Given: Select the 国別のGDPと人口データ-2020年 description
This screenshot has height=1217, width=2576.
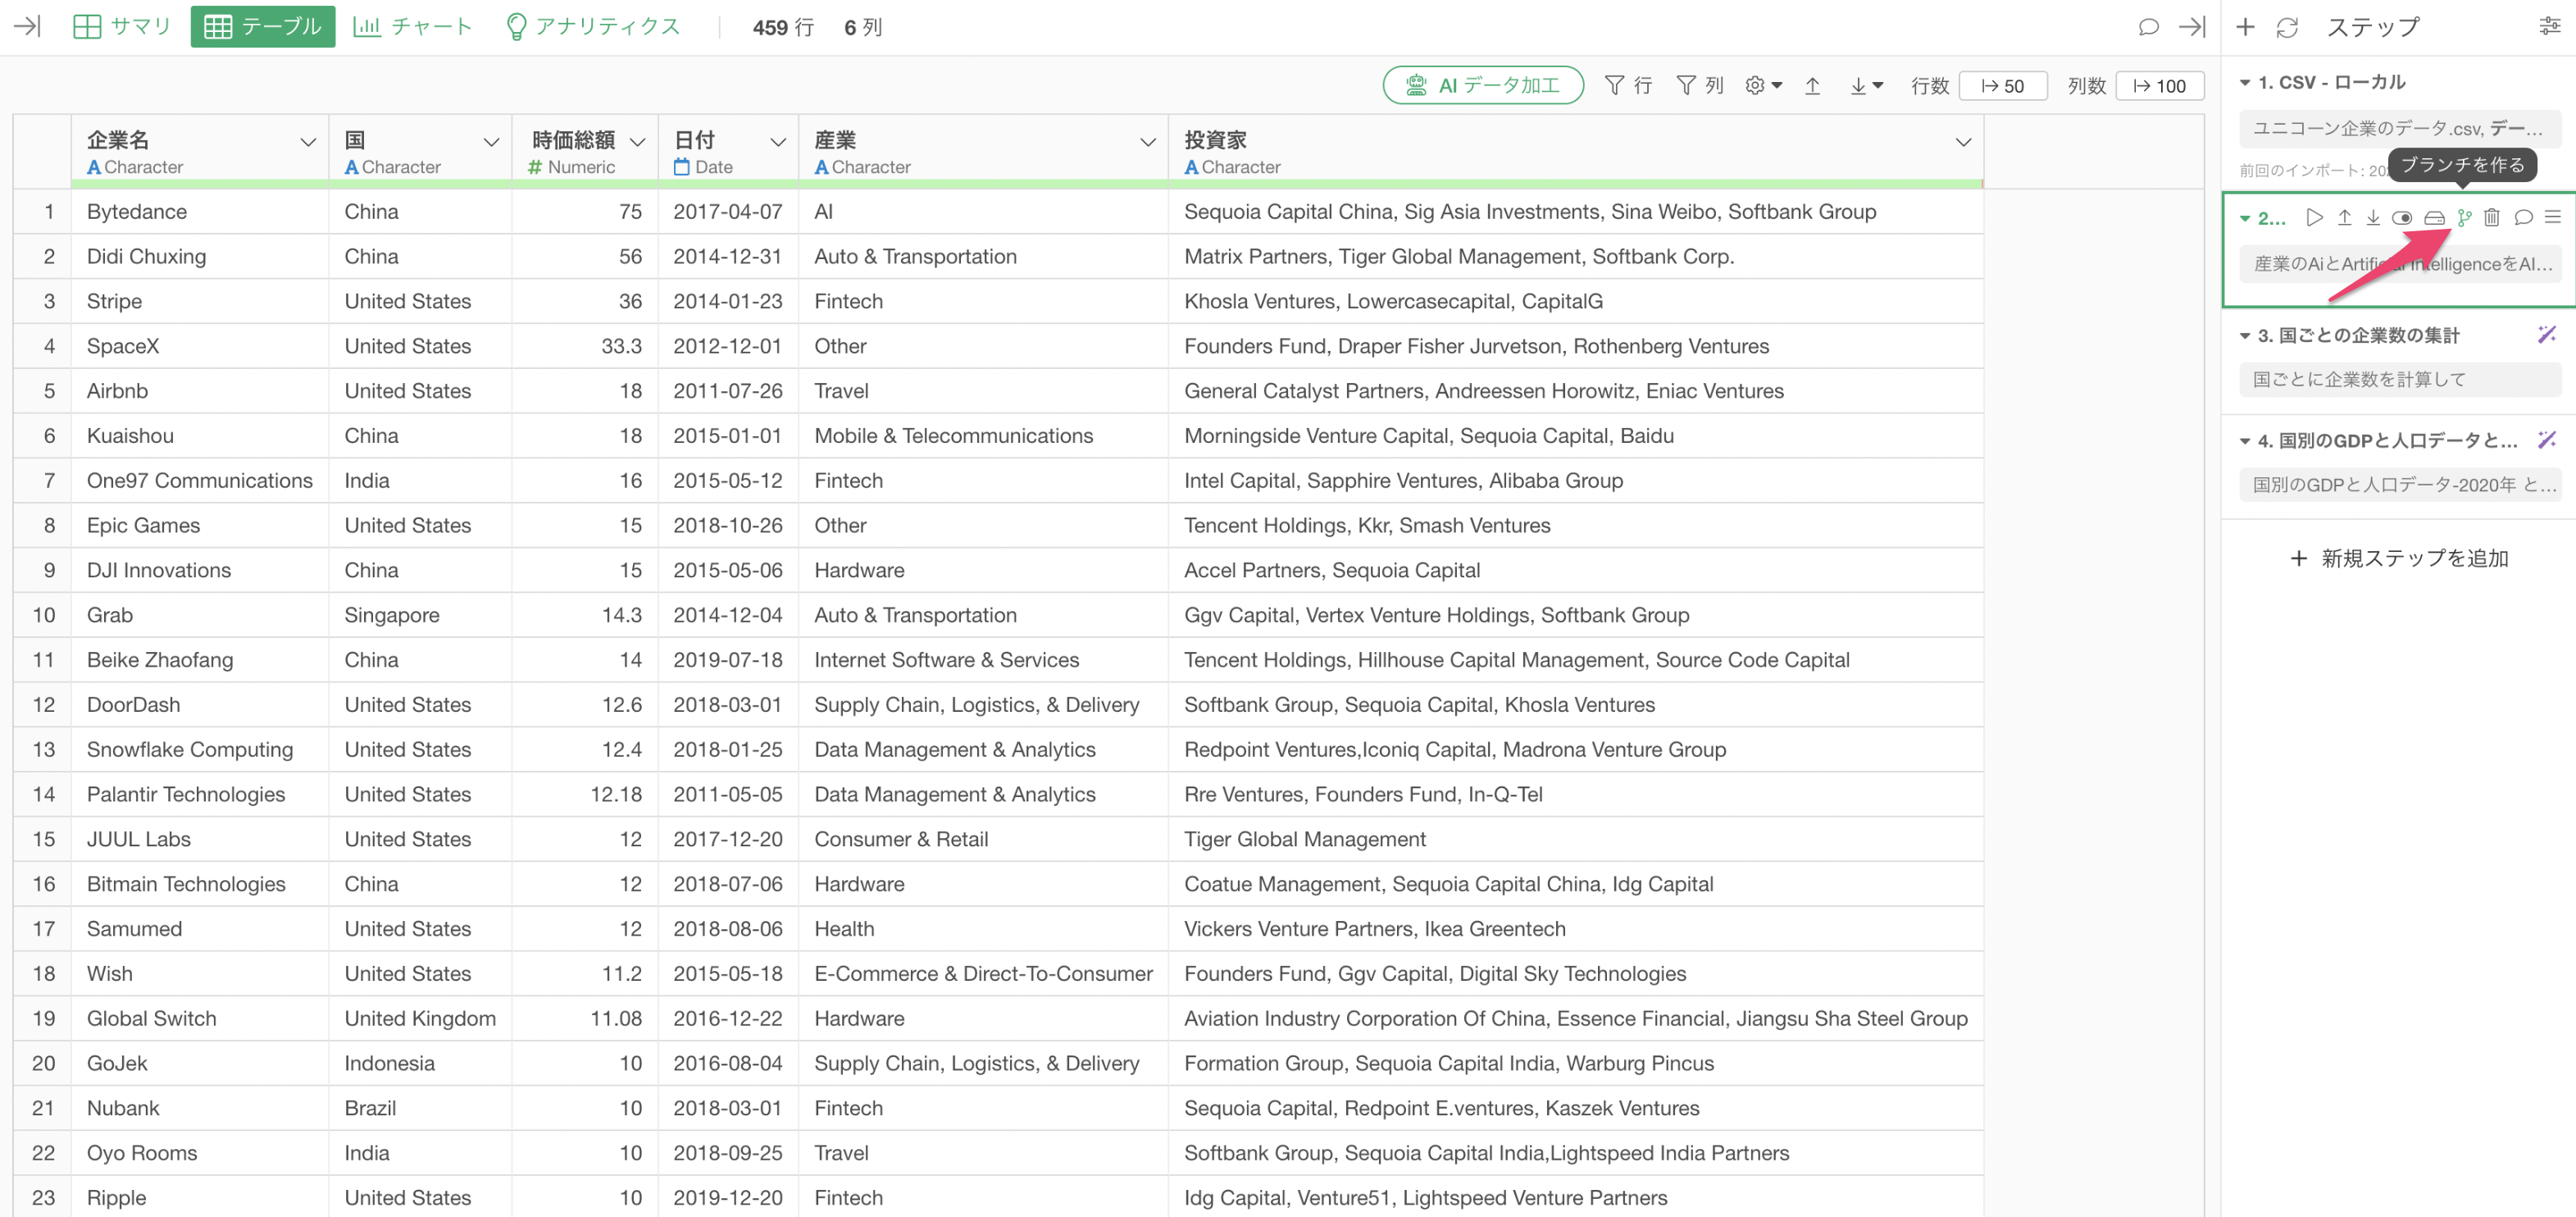Looking at the screenshot, I should [2400, 485].
